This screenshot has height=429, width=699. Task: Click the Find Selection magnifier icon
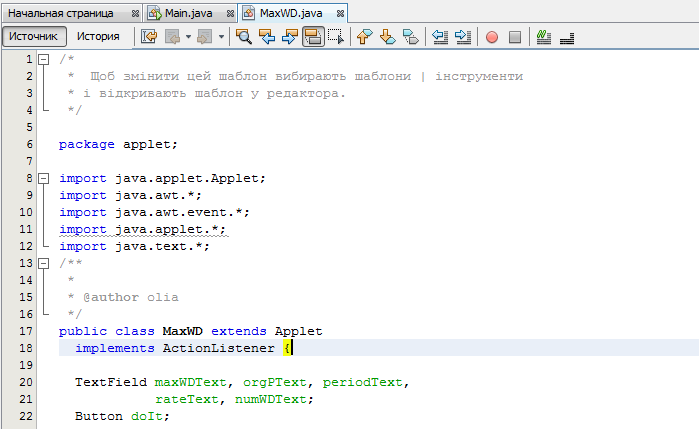(244, 37)
